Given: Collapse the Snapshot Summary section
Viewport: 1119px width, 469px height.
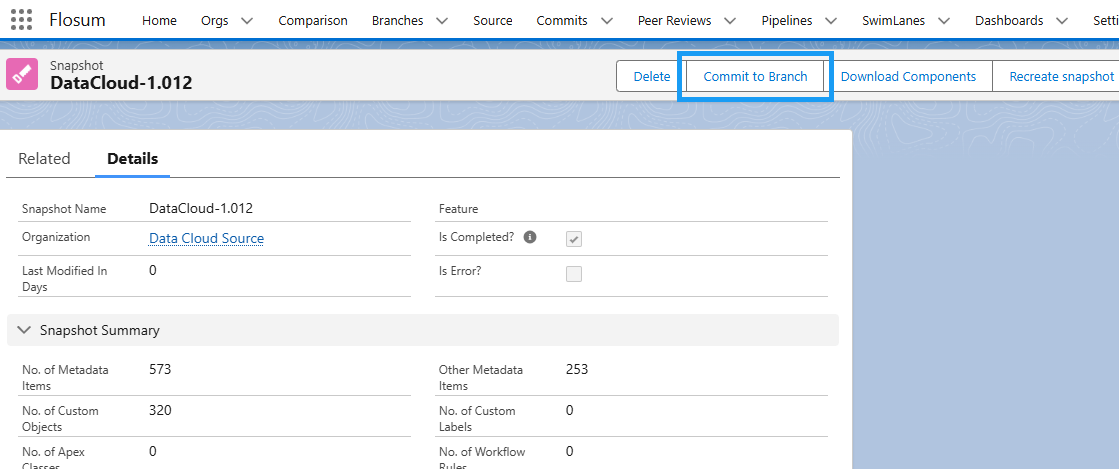Looking at the screenshot, I should pyautogui.click(x=24, y=331).
